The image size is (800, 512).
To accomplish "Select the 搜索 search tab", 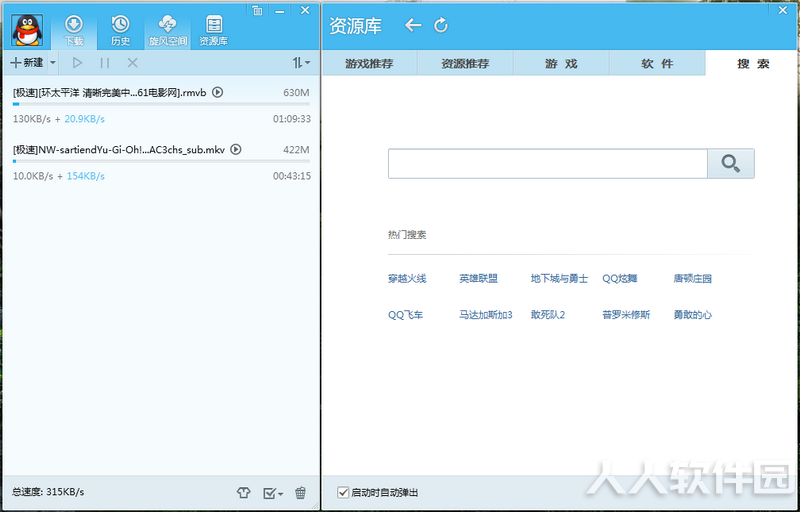I will [x=753, y=64].
